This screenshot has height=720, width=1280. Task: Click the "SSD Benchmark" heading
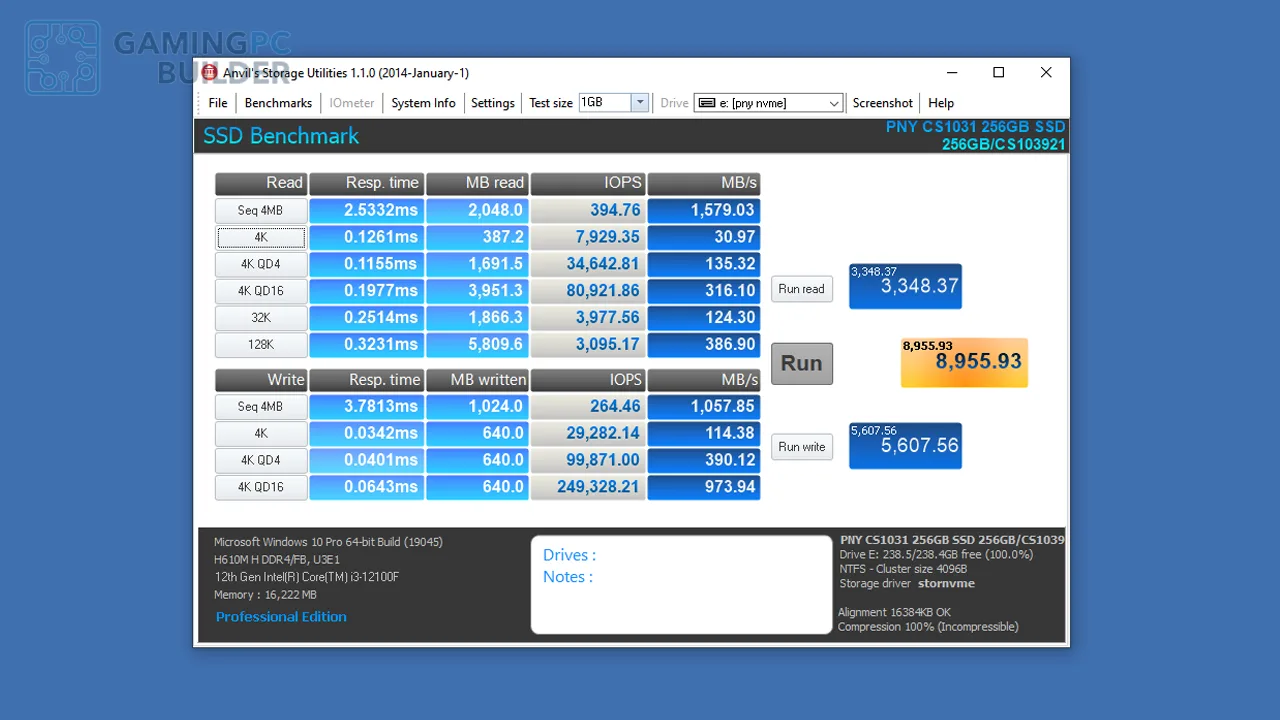pos(281,136)
